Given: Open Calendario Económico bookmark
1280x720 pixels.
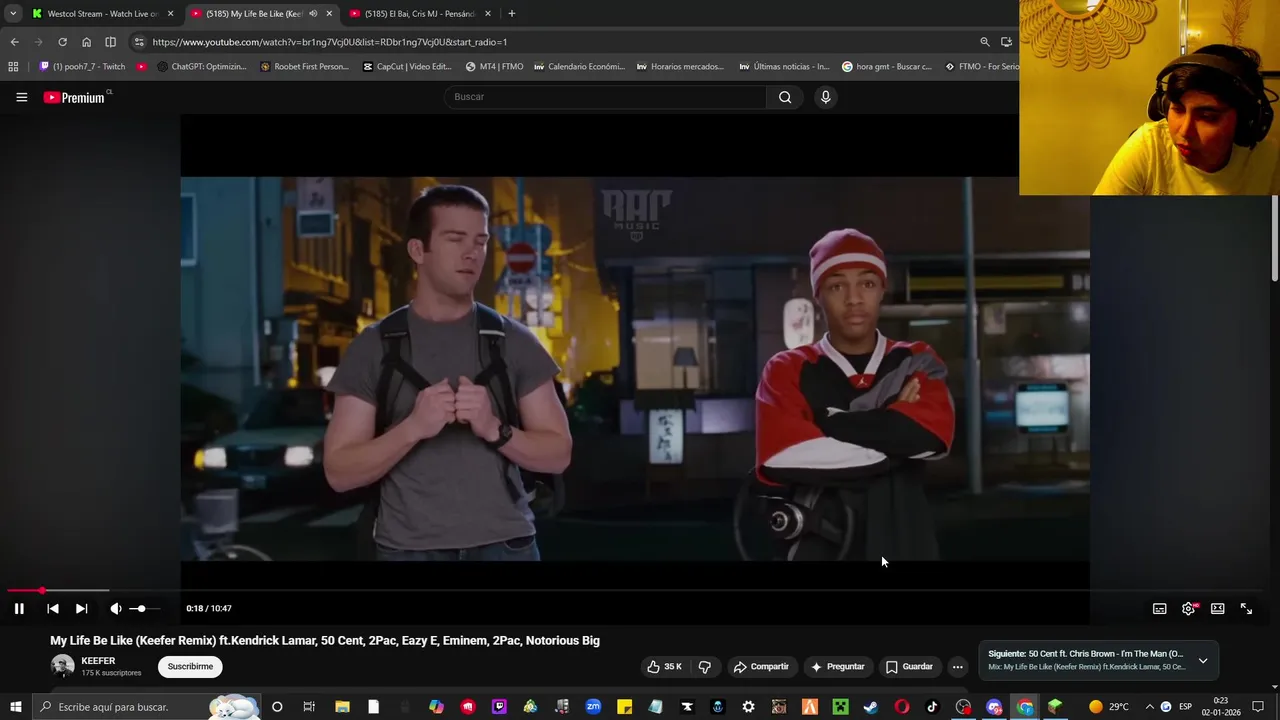Looking at the screenshot, I should click(579, 67).
